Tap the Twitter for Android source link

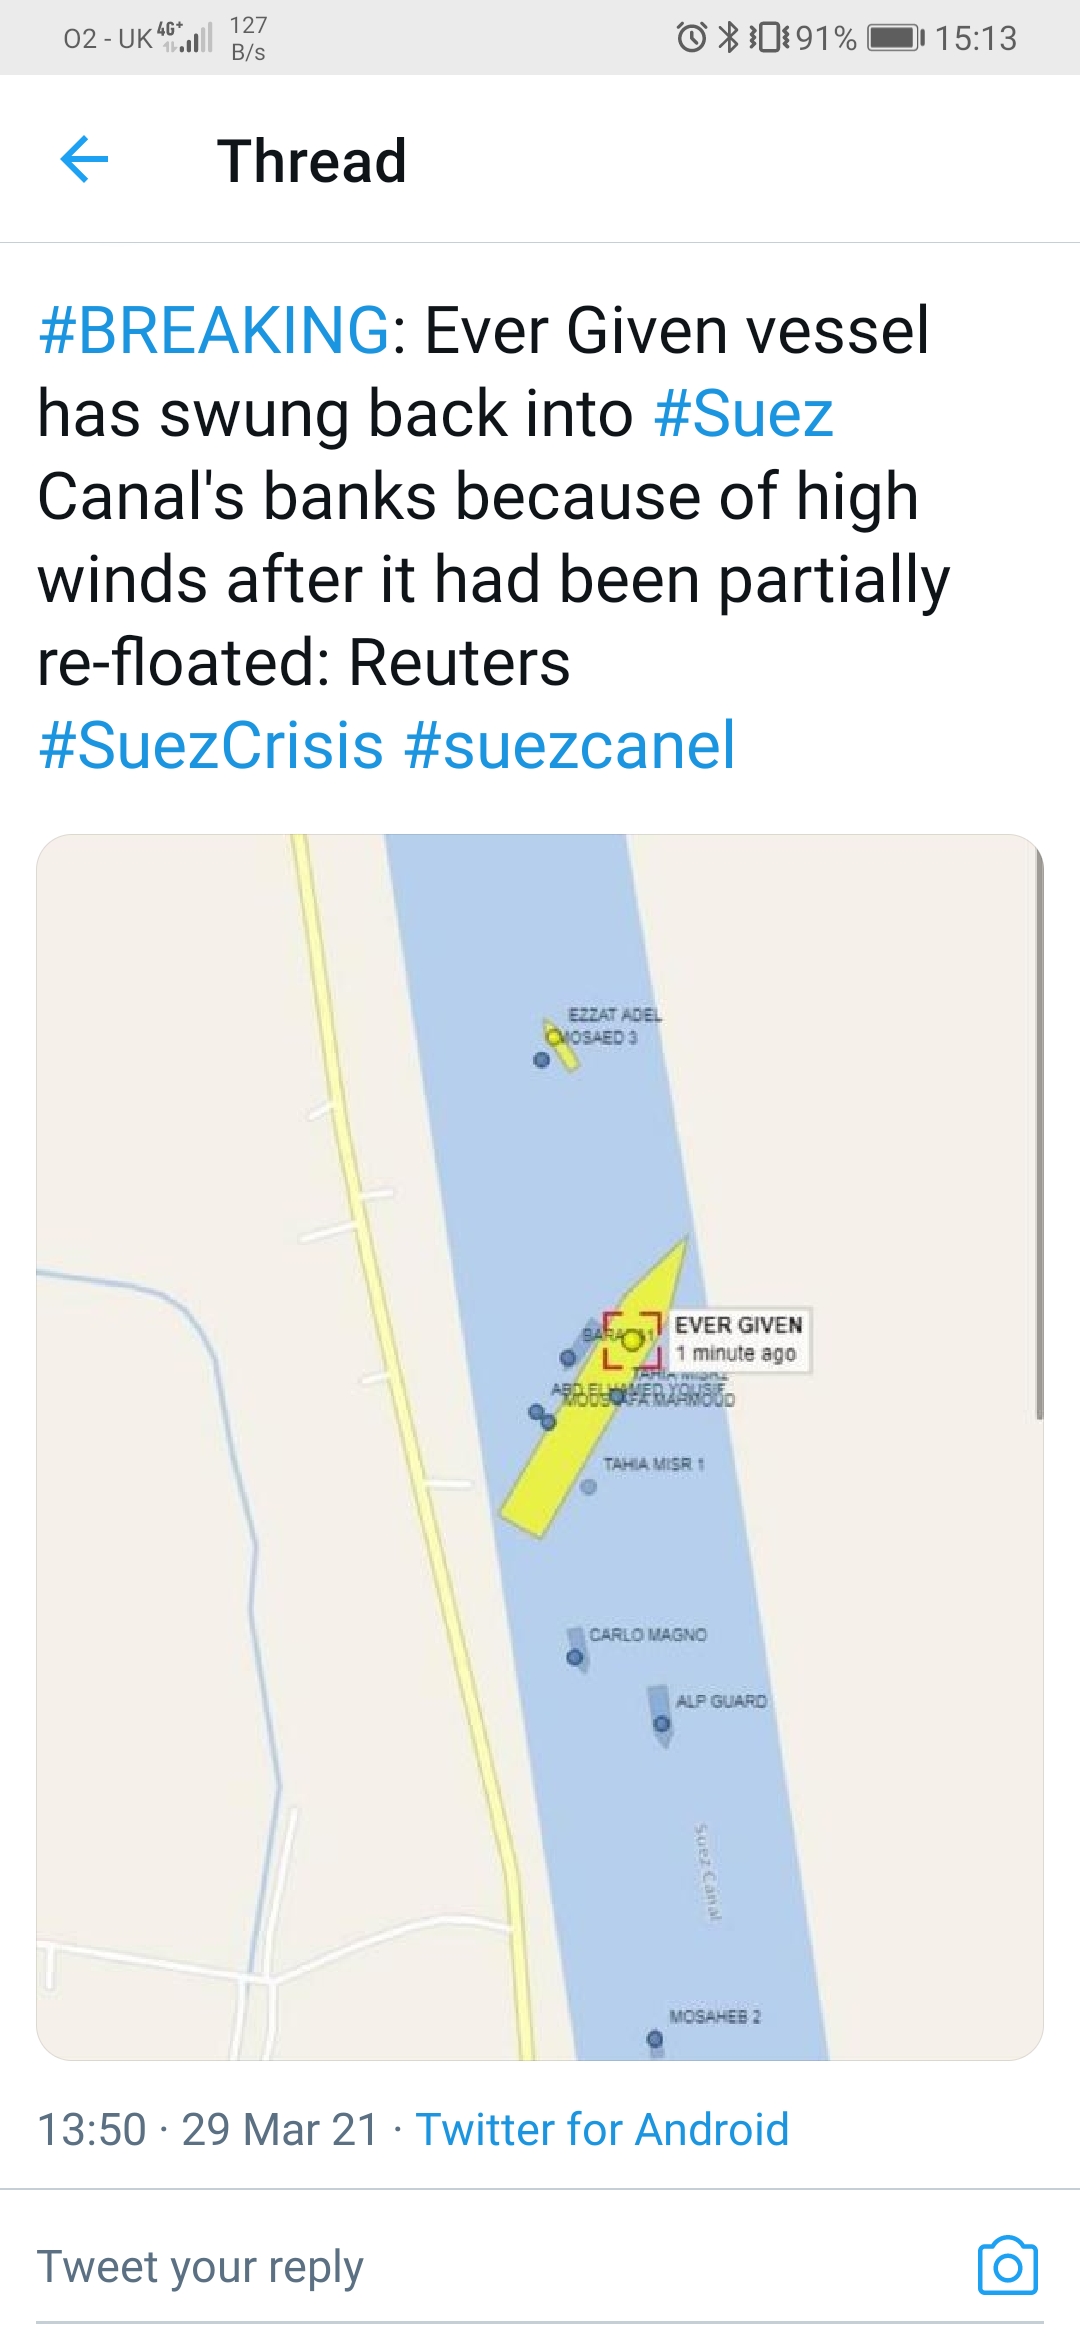602,2130
